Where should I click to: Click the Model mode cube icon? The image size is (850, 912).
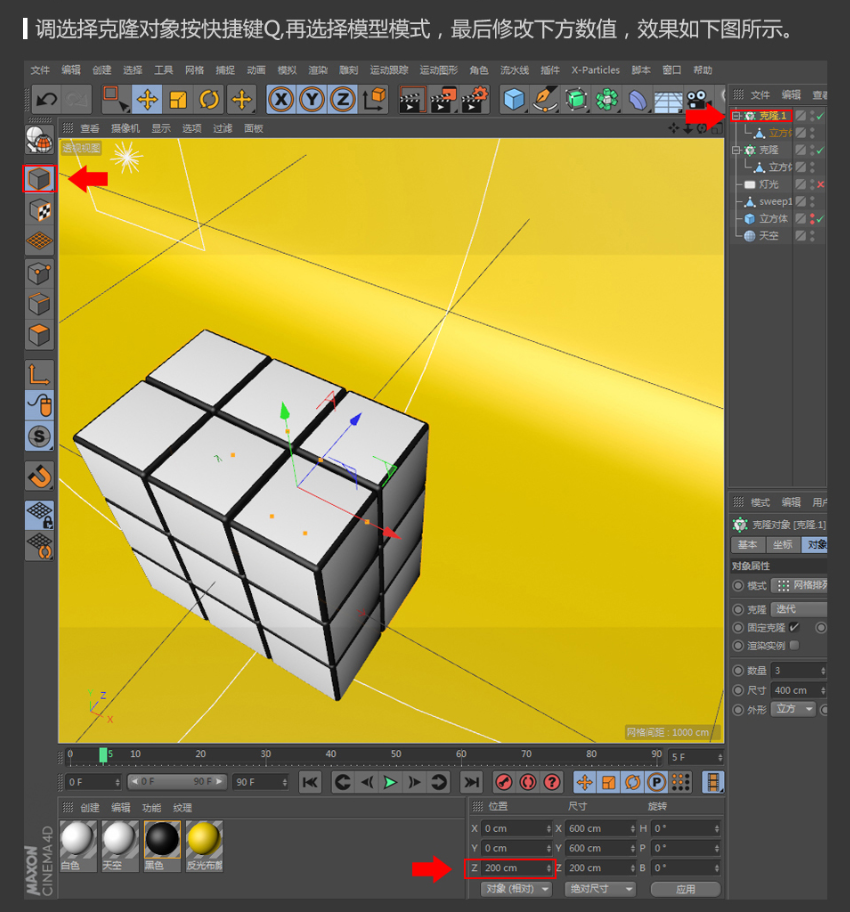[39, 179]
